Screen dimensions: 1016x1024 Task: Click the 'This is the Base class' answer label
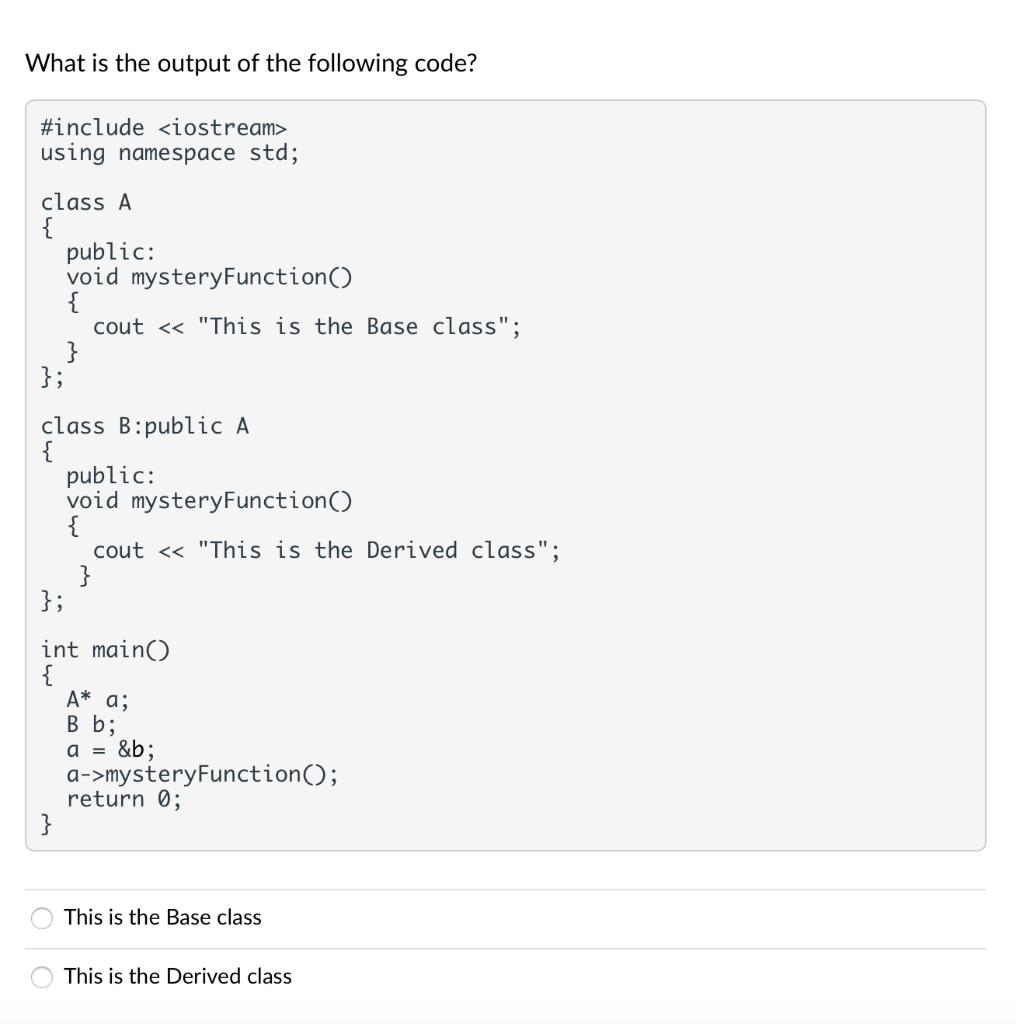tap(160, 917)
